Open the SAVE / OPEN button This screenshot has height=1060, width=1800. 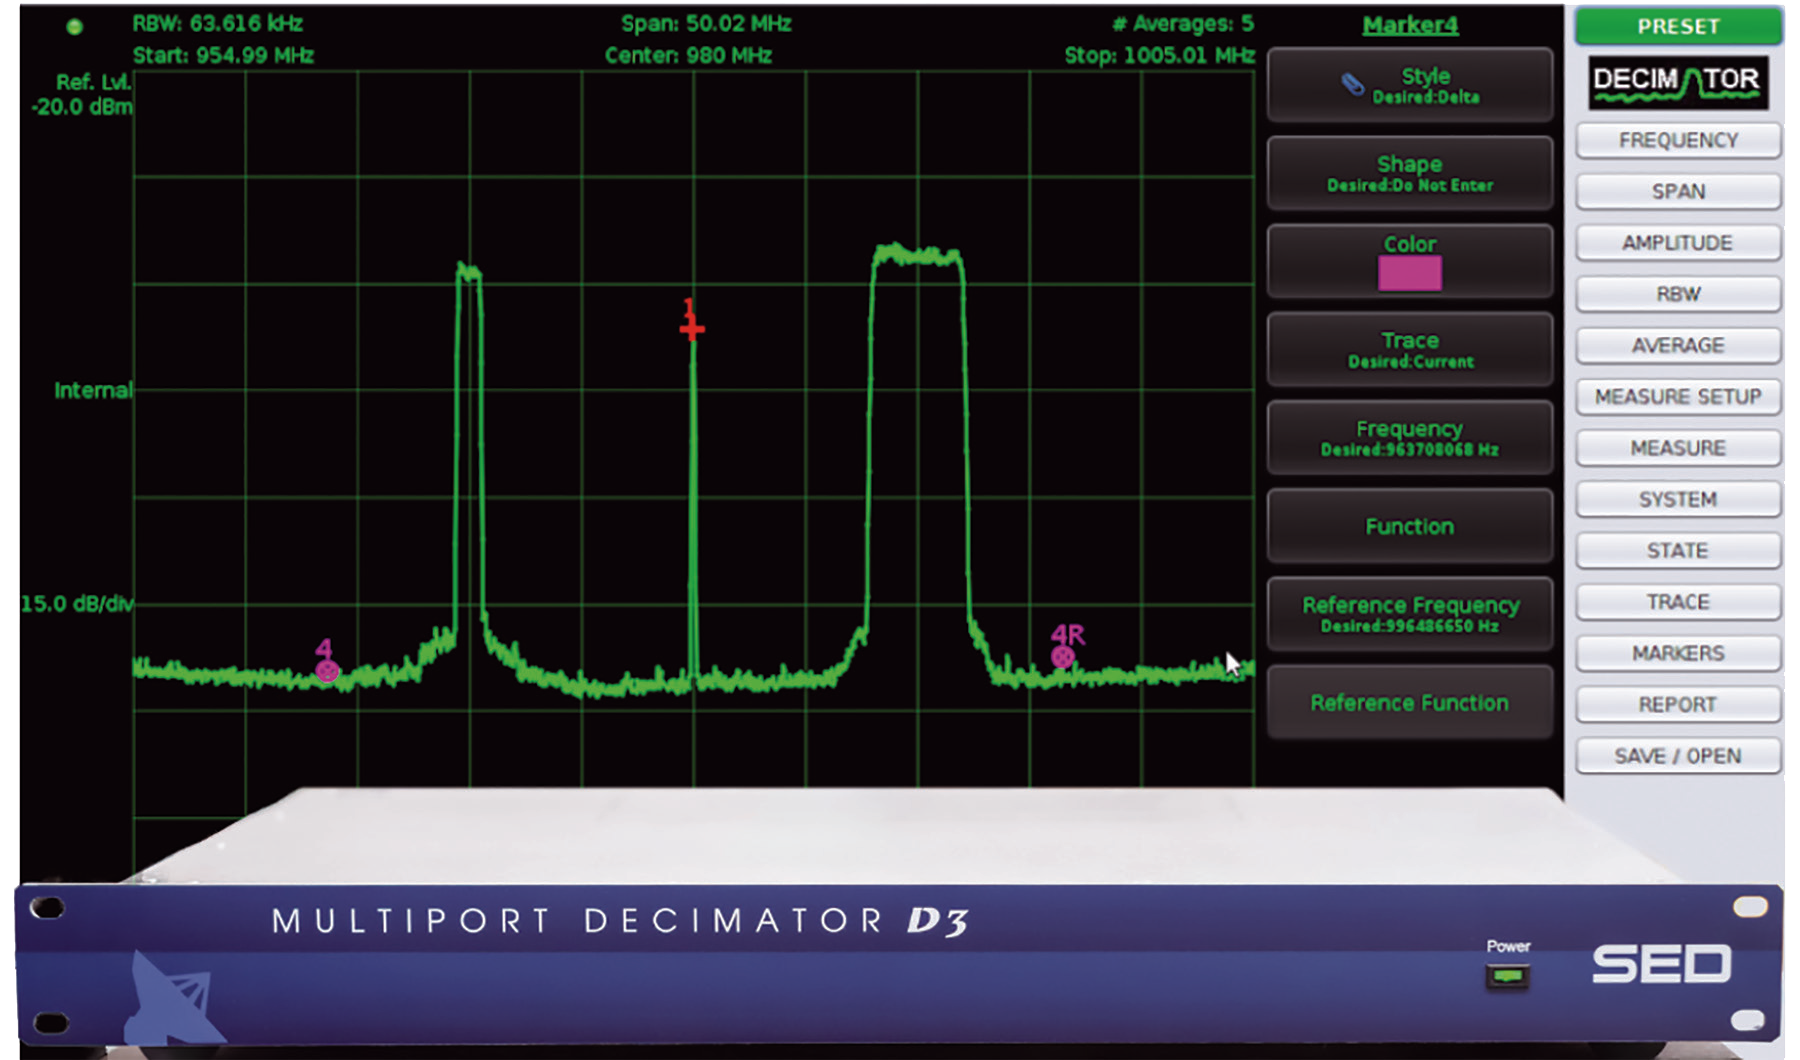(x=1678, y=756)
